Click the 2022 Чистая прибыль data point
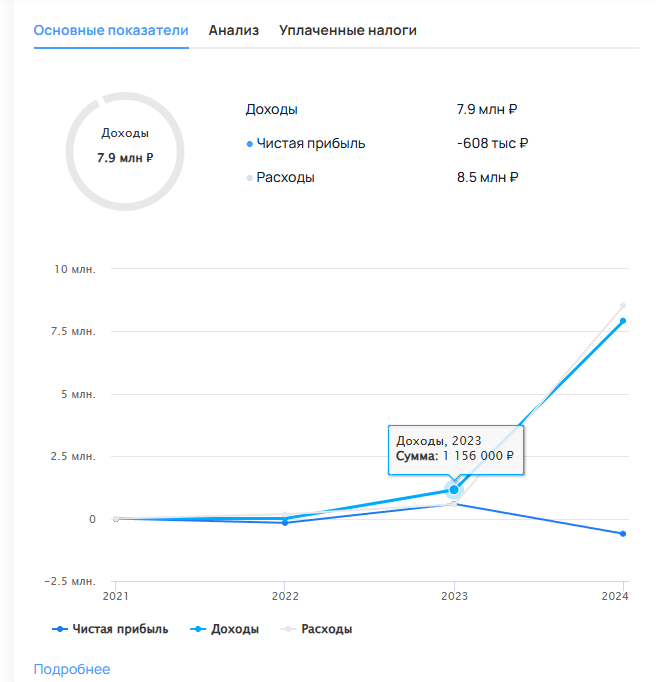656x682 pixels. (x=285, y=522)
